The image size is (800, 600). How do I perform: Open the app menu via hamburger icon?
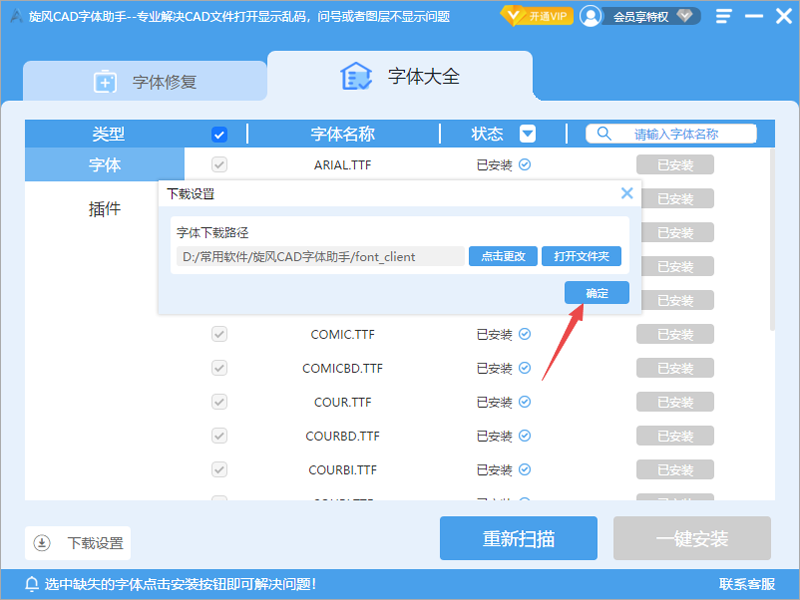tap(723, 15)
